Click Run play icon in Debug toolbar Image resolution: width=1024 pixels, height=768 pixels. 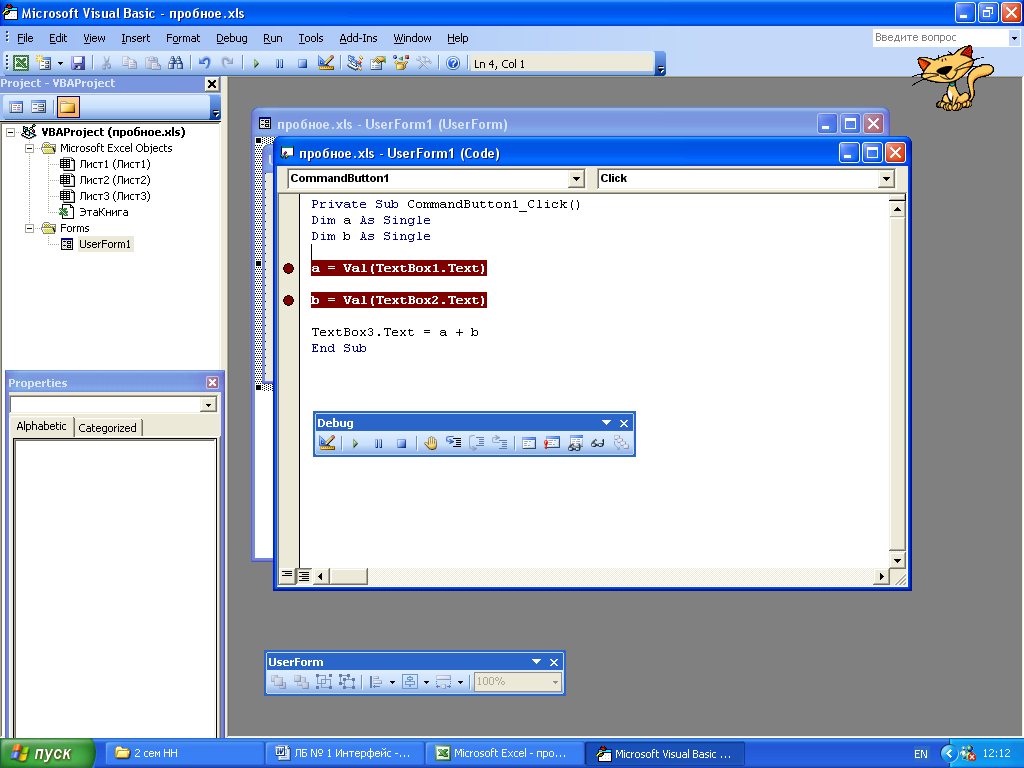(355, 443)
